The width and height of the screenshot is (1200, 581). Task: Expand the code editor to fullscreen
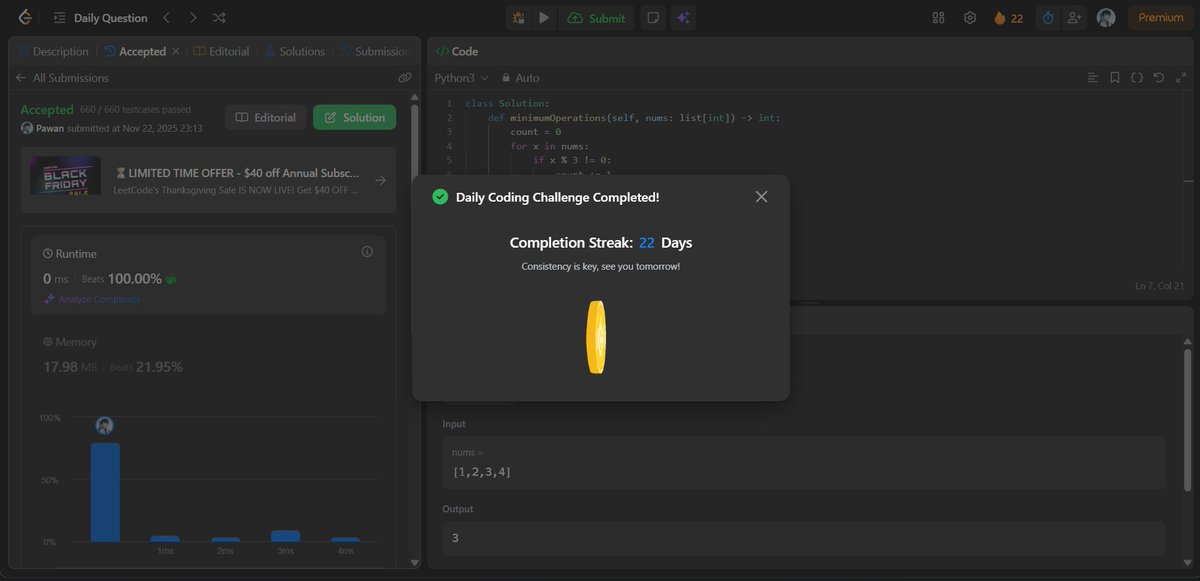1182,77
